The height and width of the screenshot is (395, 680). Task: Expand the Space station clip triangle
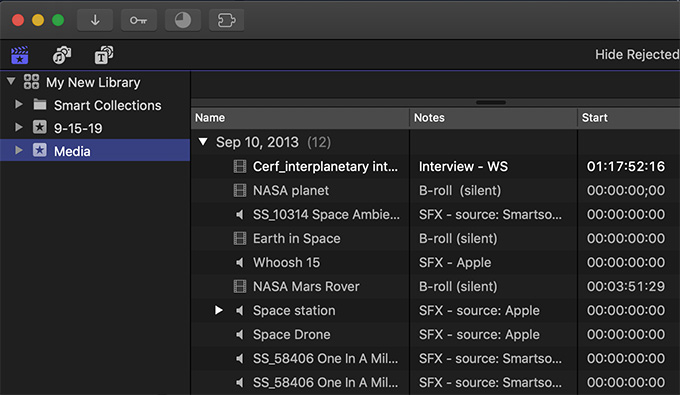point(219,310)
